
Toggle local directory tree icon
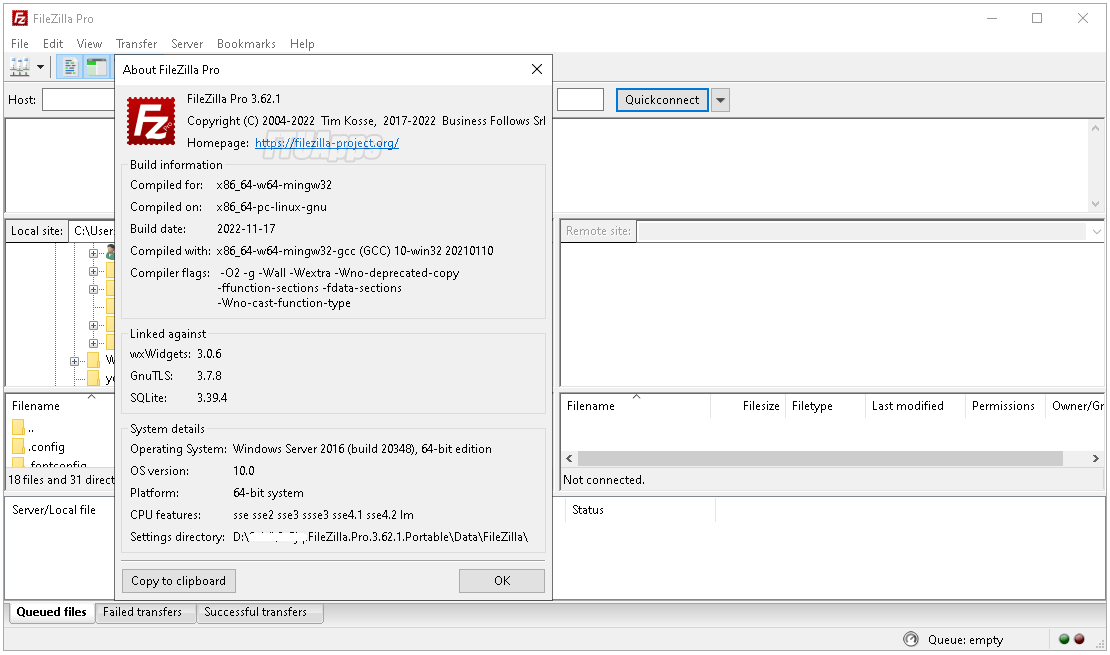(x=96, y=68)
